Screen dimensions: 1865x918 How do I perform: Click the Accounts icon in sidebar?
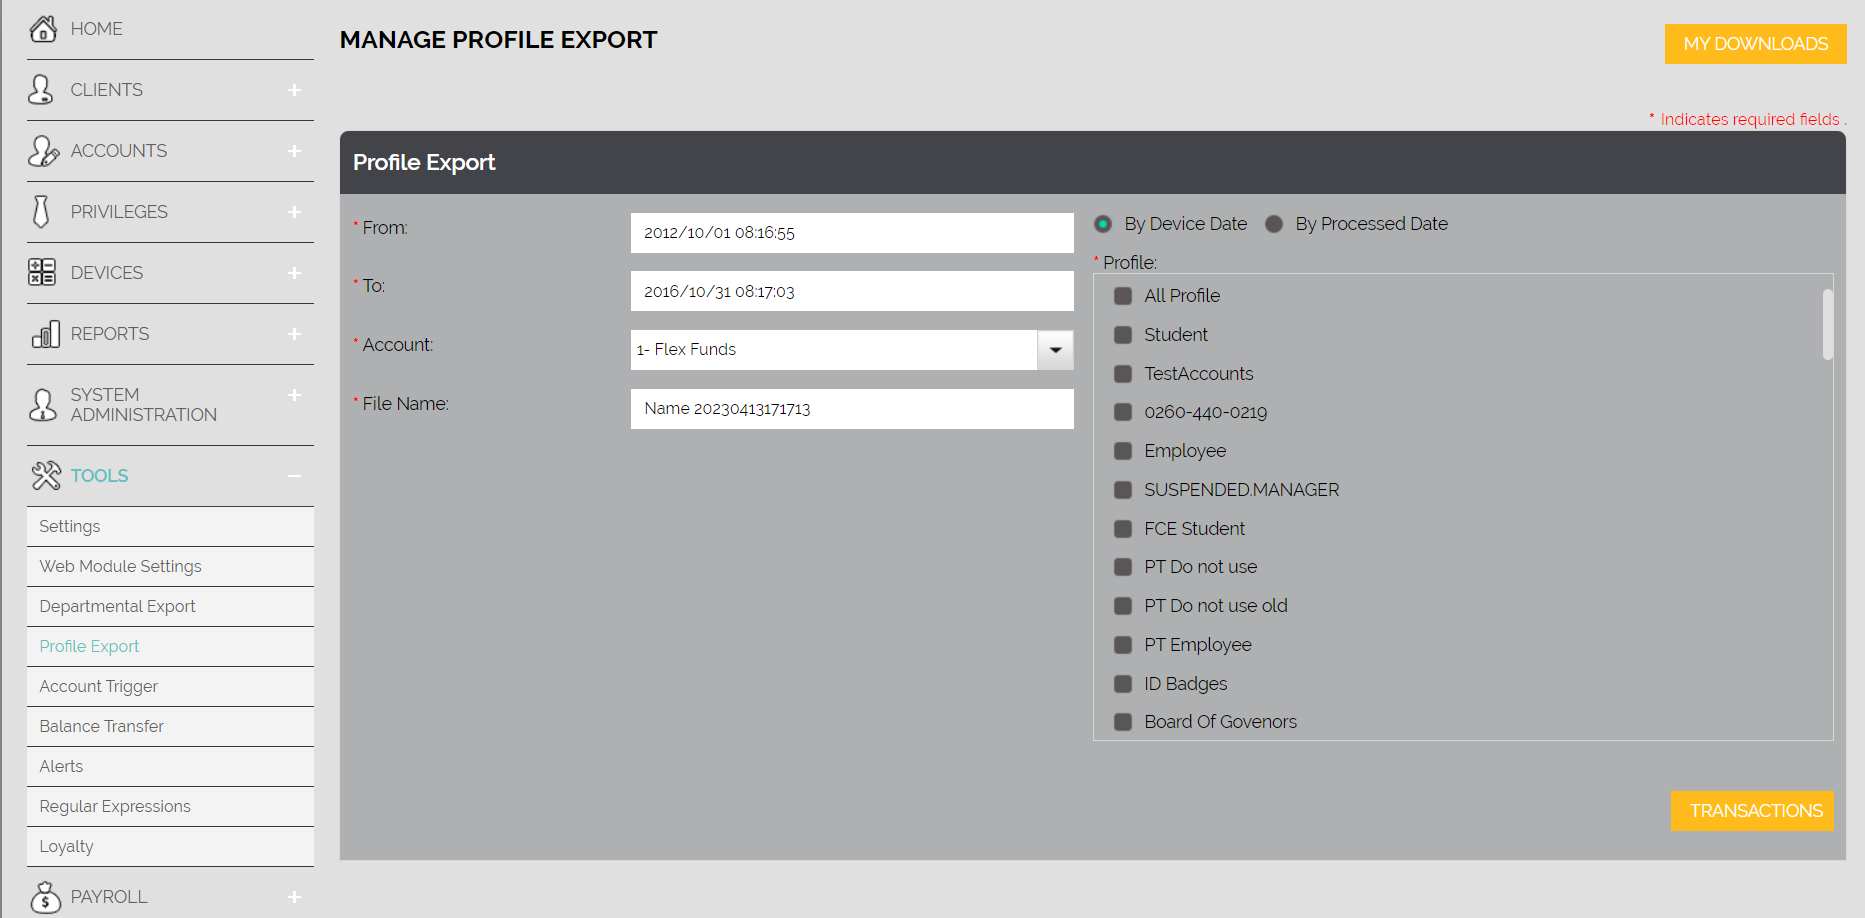pos(43,150)
